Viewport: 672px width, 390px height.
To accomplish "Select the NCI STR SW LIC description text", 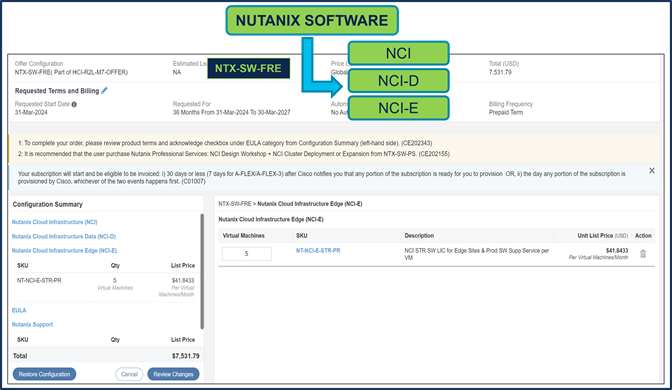I will [x=477, y=254].
